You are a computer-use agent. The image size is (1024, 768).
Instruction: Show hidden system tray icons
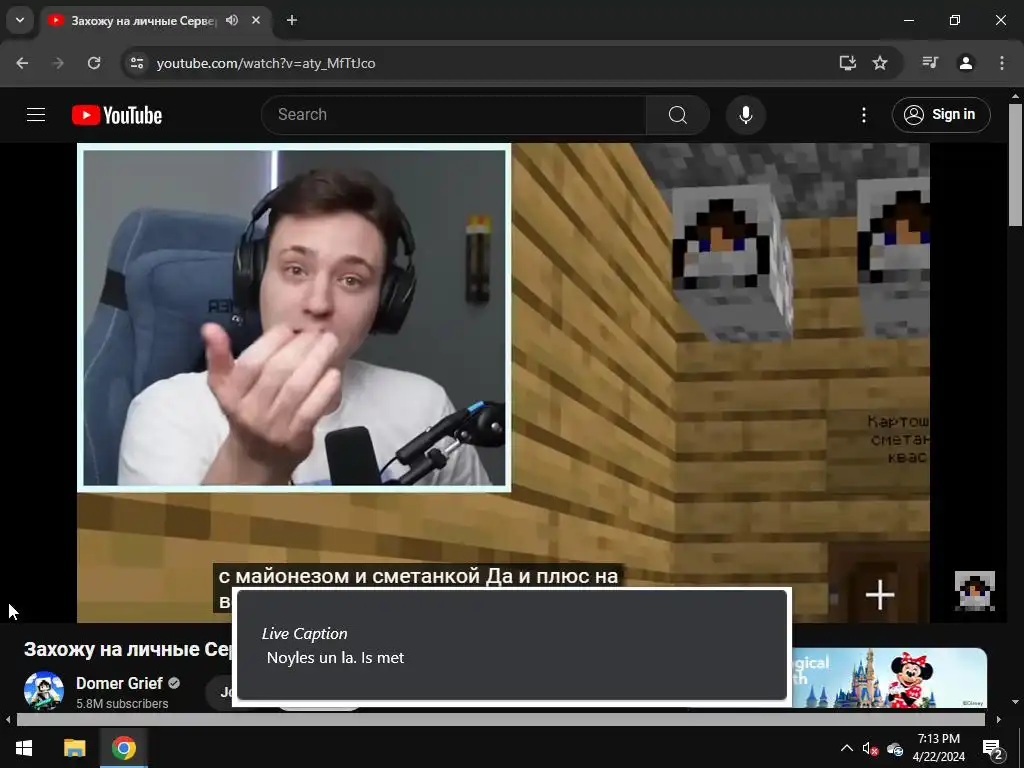coord(846,748)
